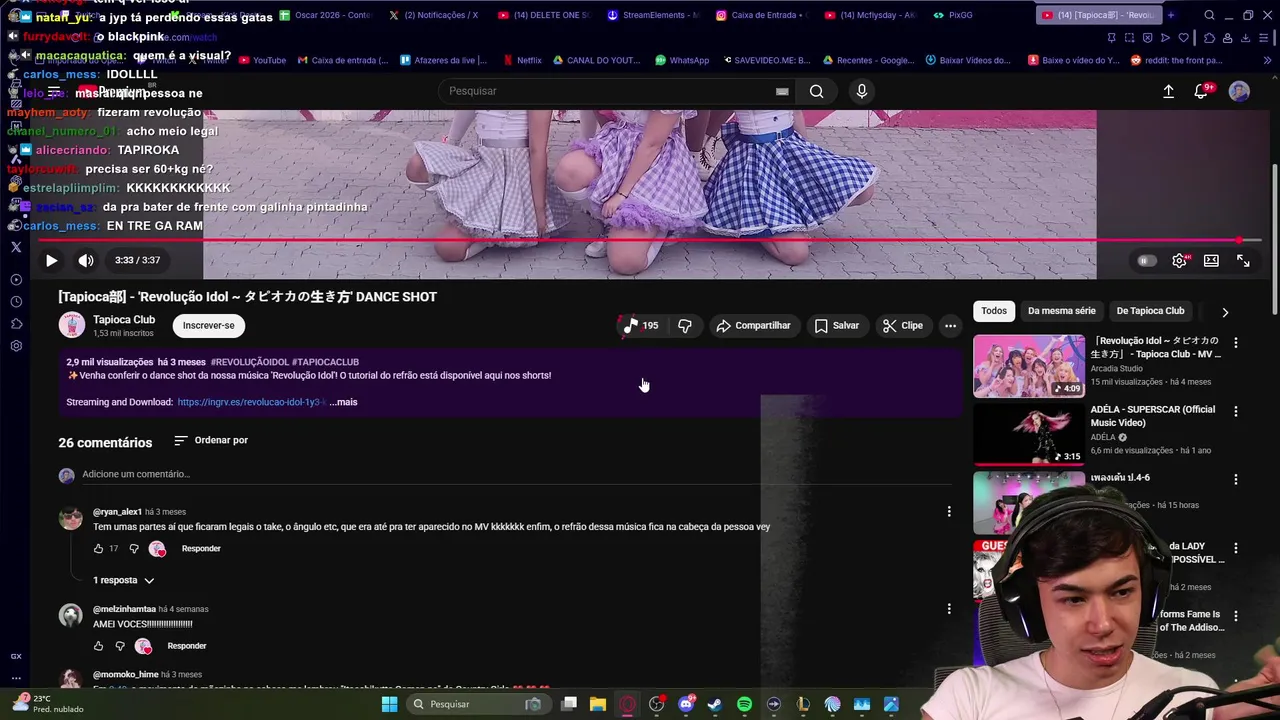Dislike the comment by @ryan_alex1
The image size is (1280, 720).
(134, 549)
